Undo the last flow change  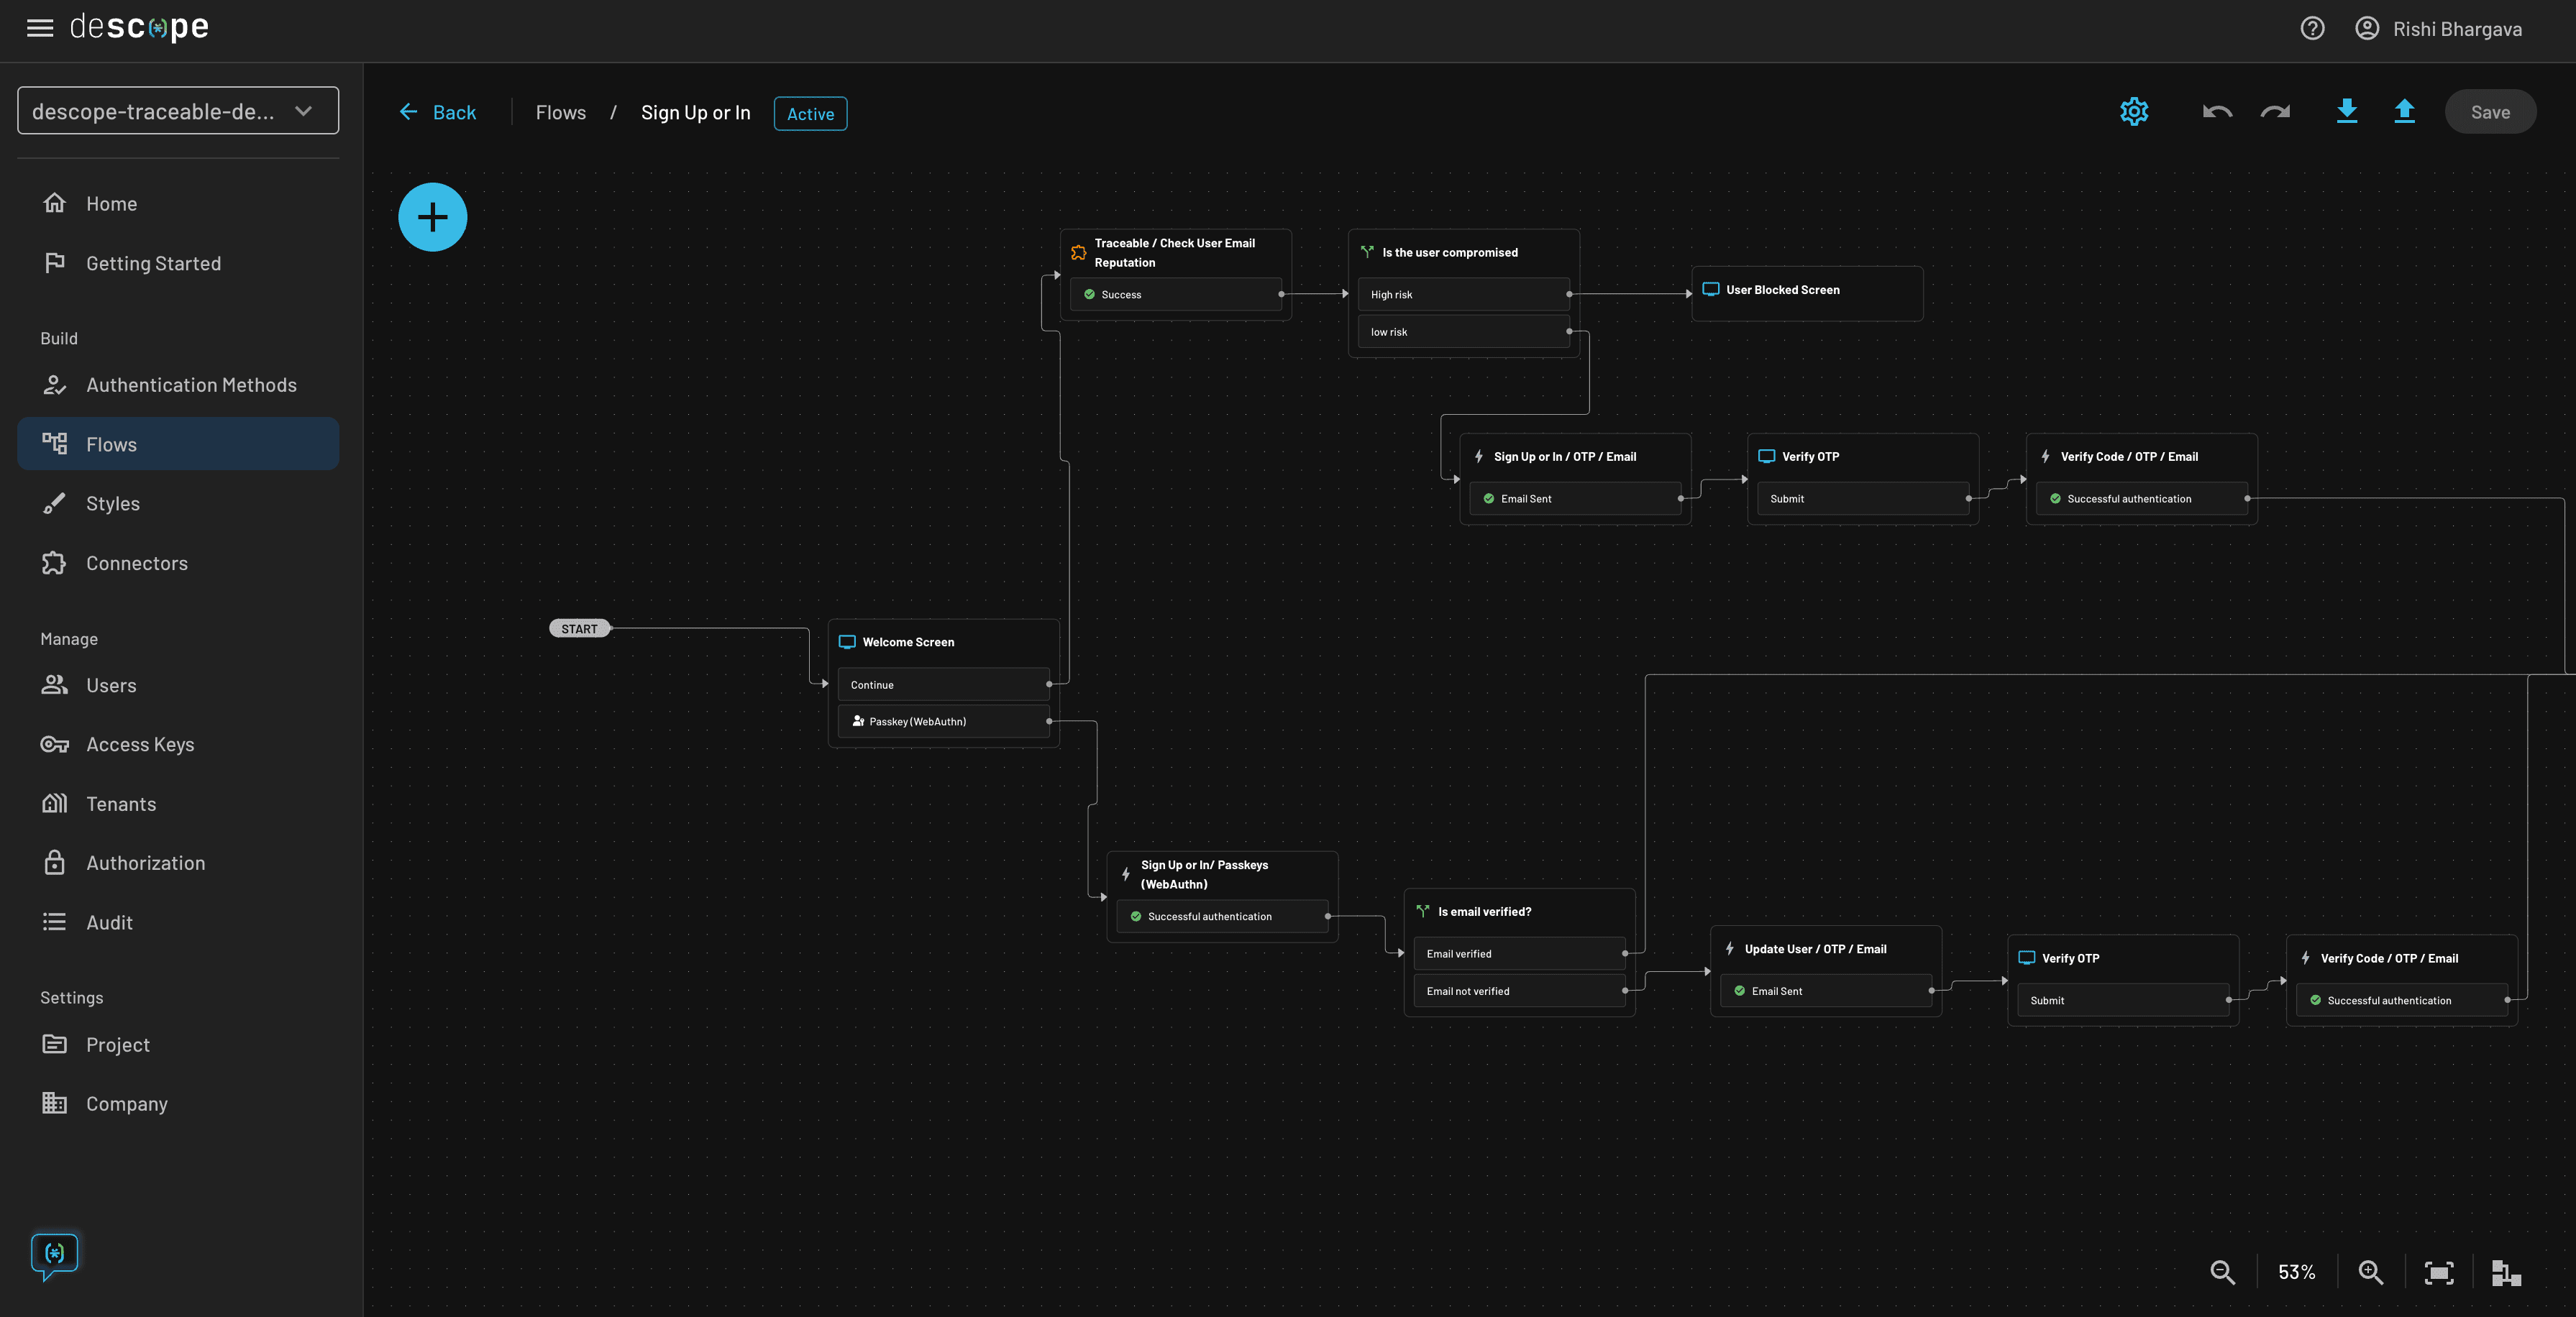pos(2217,112)
